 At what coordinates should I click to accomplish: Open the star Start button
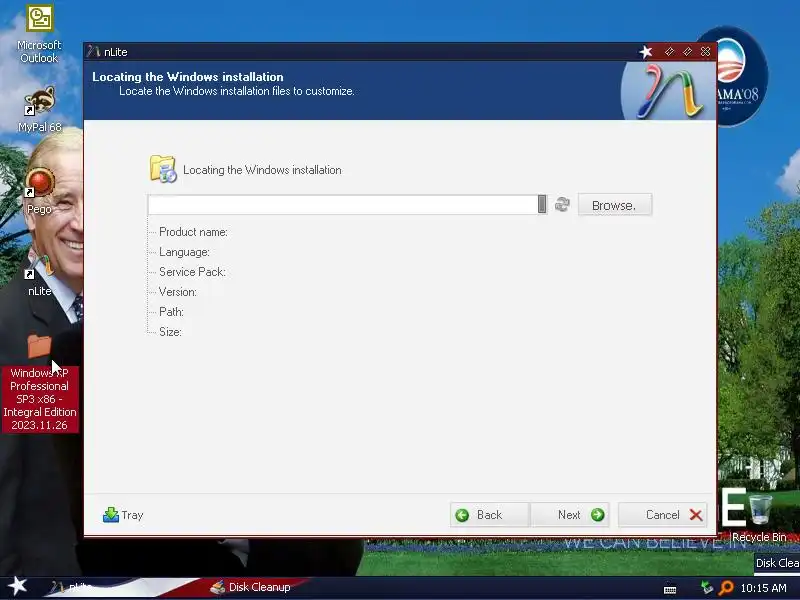pos(17,586)
